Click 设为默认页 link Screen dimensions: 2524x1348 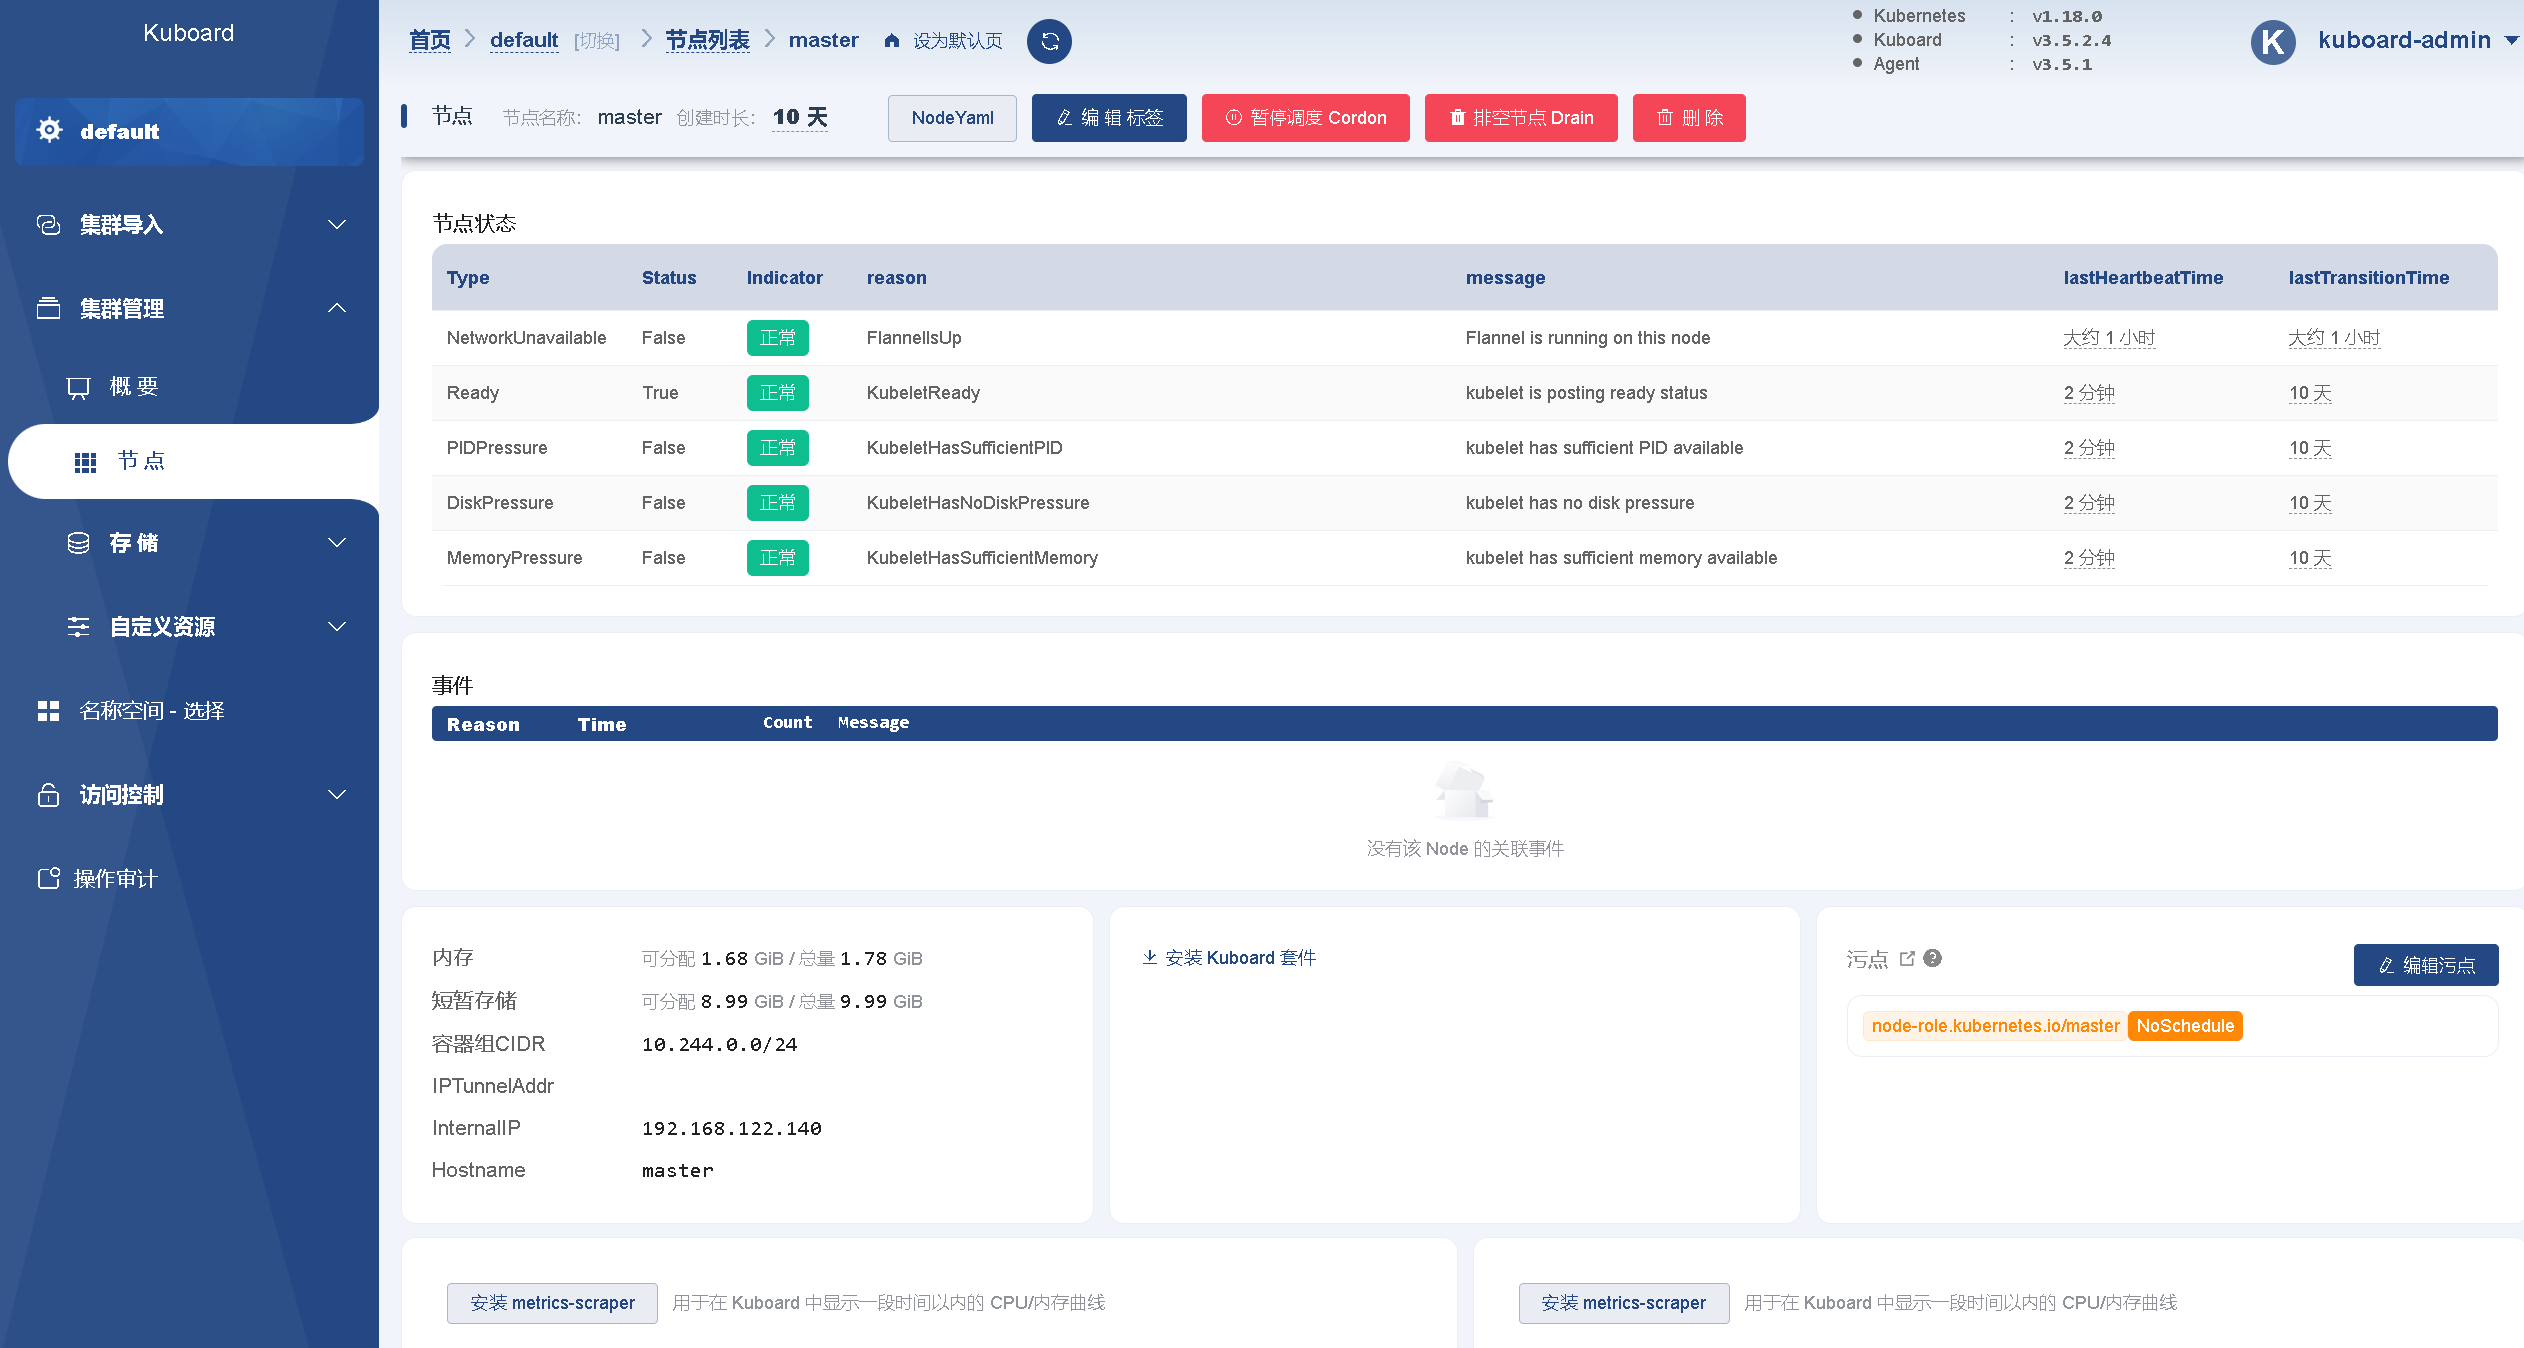pyautogui.click(x=957, y=41)
